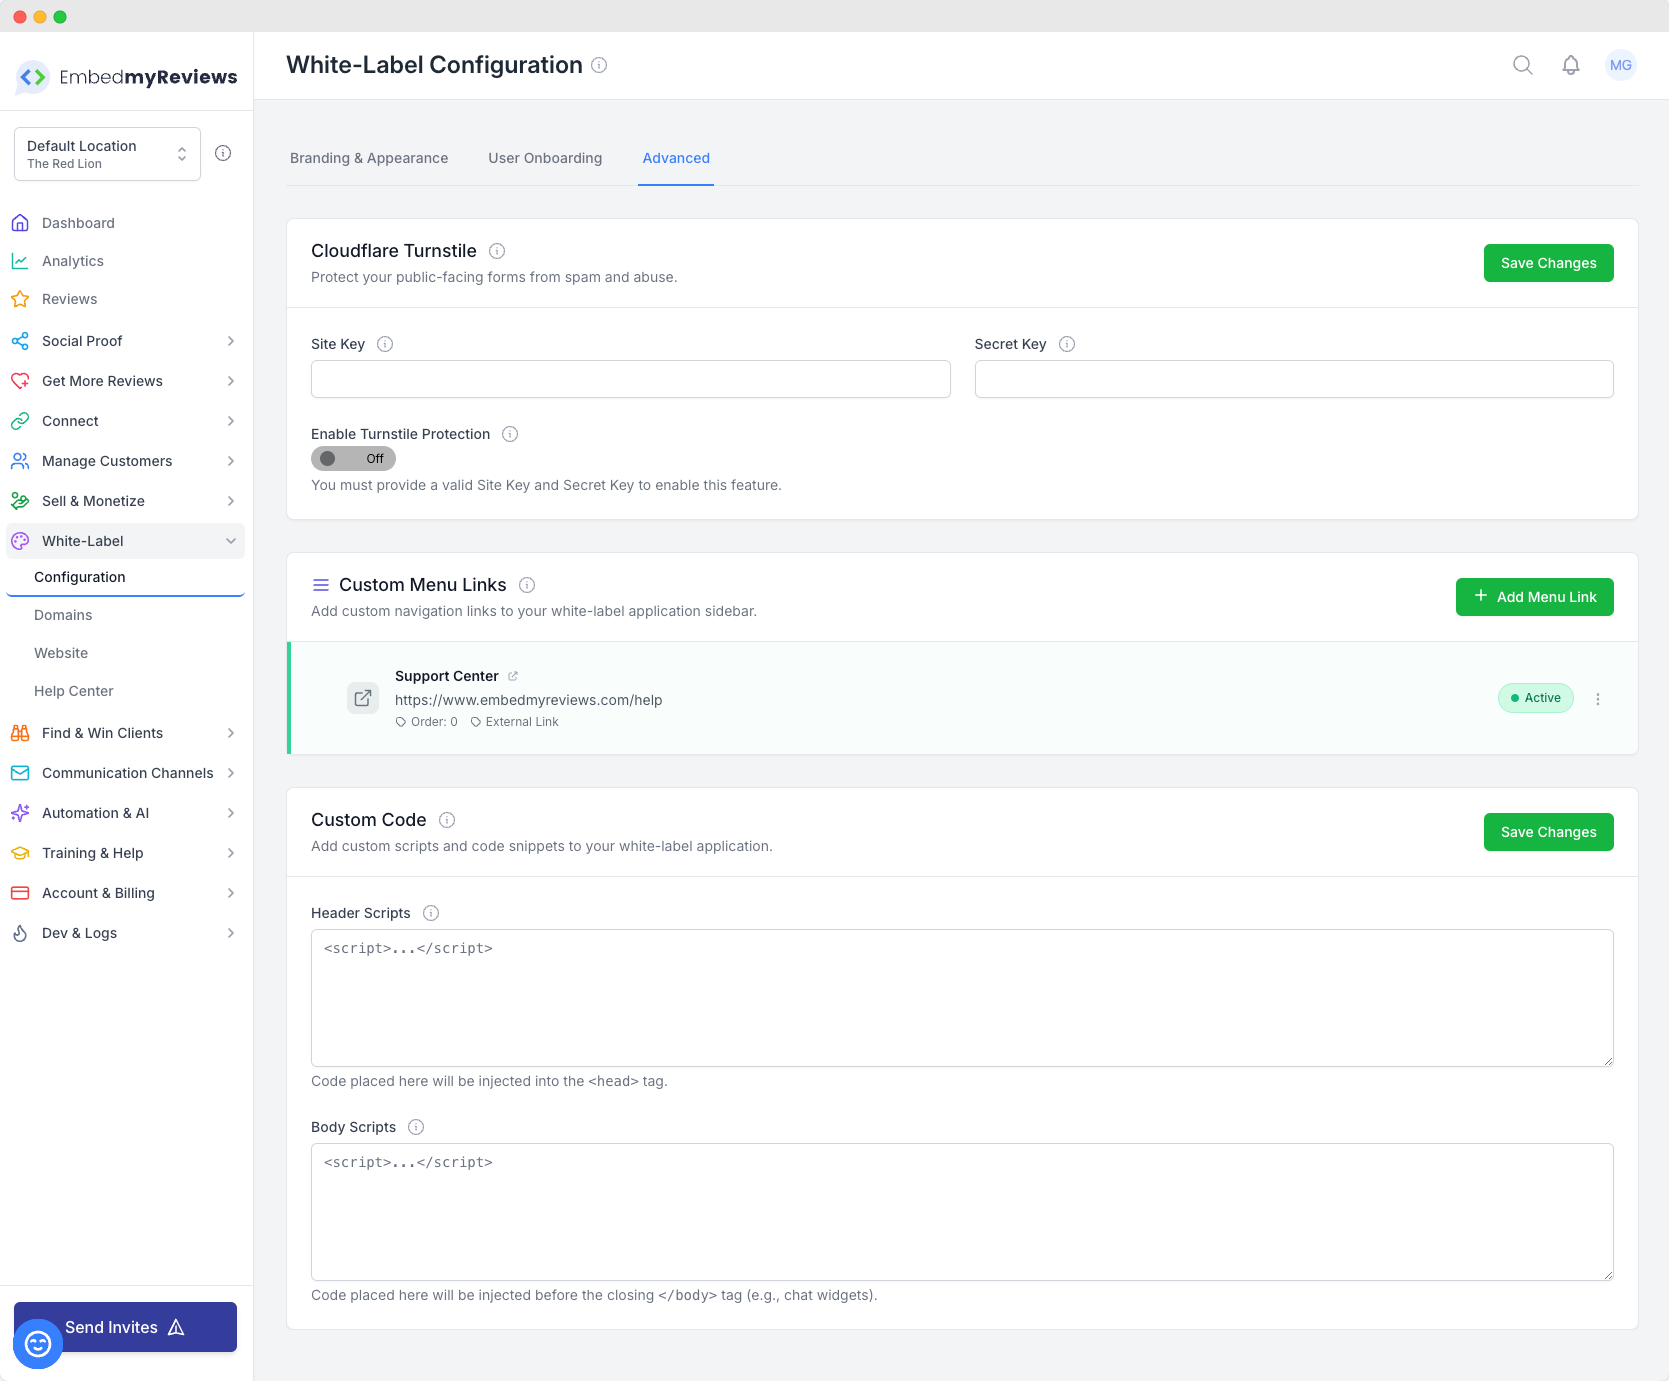Click the Dashboard home icon
Image resolution: width=1669 pixels, height=1381 pixels.
click(20, 223)
